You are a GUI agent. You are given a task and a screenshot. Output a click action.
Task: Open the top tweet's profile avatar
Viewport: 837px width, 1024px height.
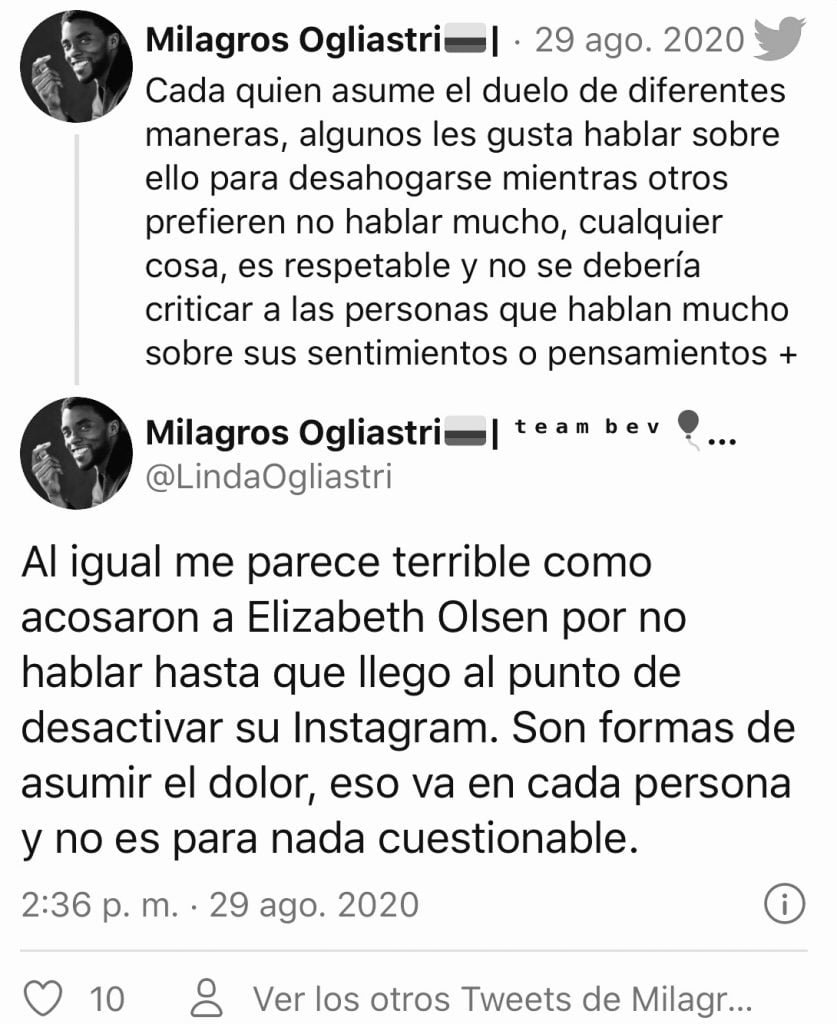[77, 66]
